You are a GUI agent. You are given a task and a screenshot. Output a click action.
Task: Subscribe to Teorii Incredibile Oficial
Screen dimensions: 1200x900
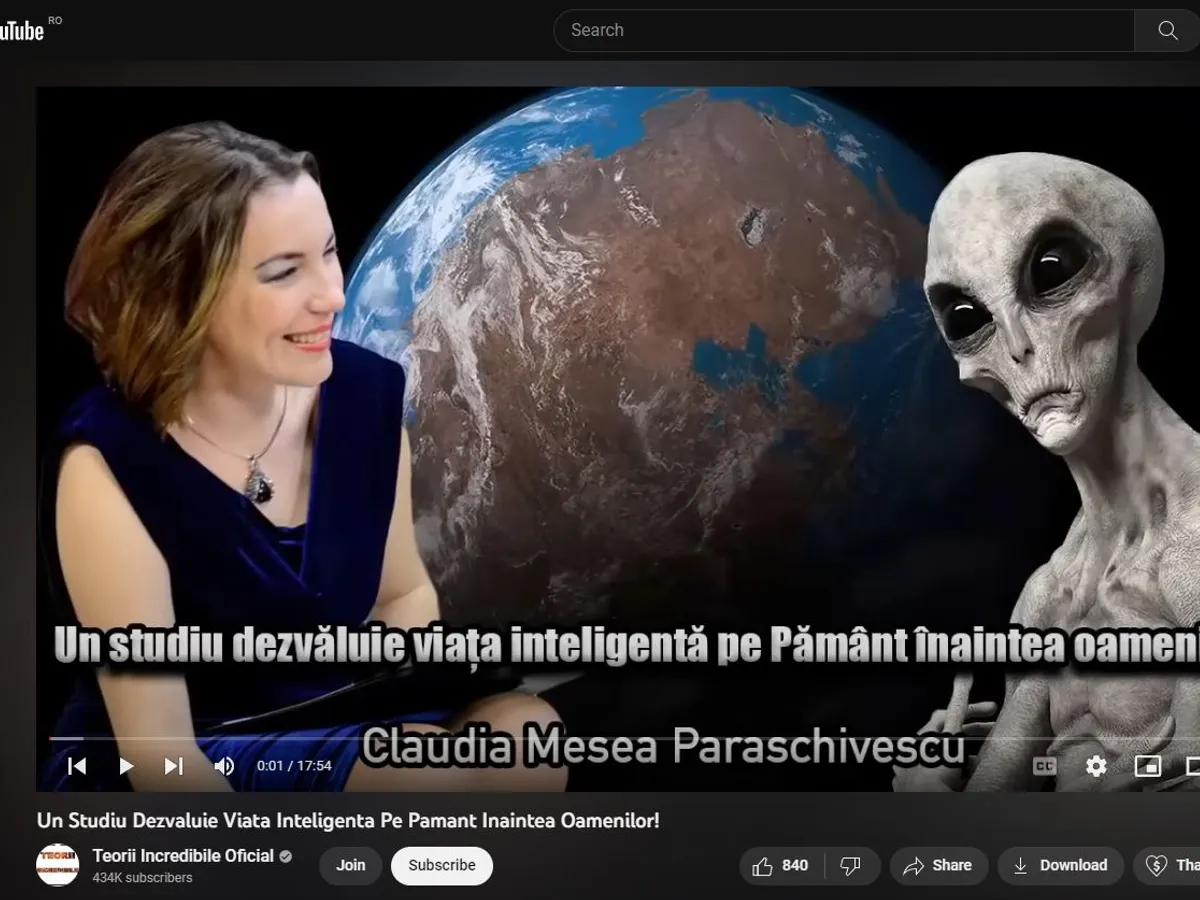point(441,865)
